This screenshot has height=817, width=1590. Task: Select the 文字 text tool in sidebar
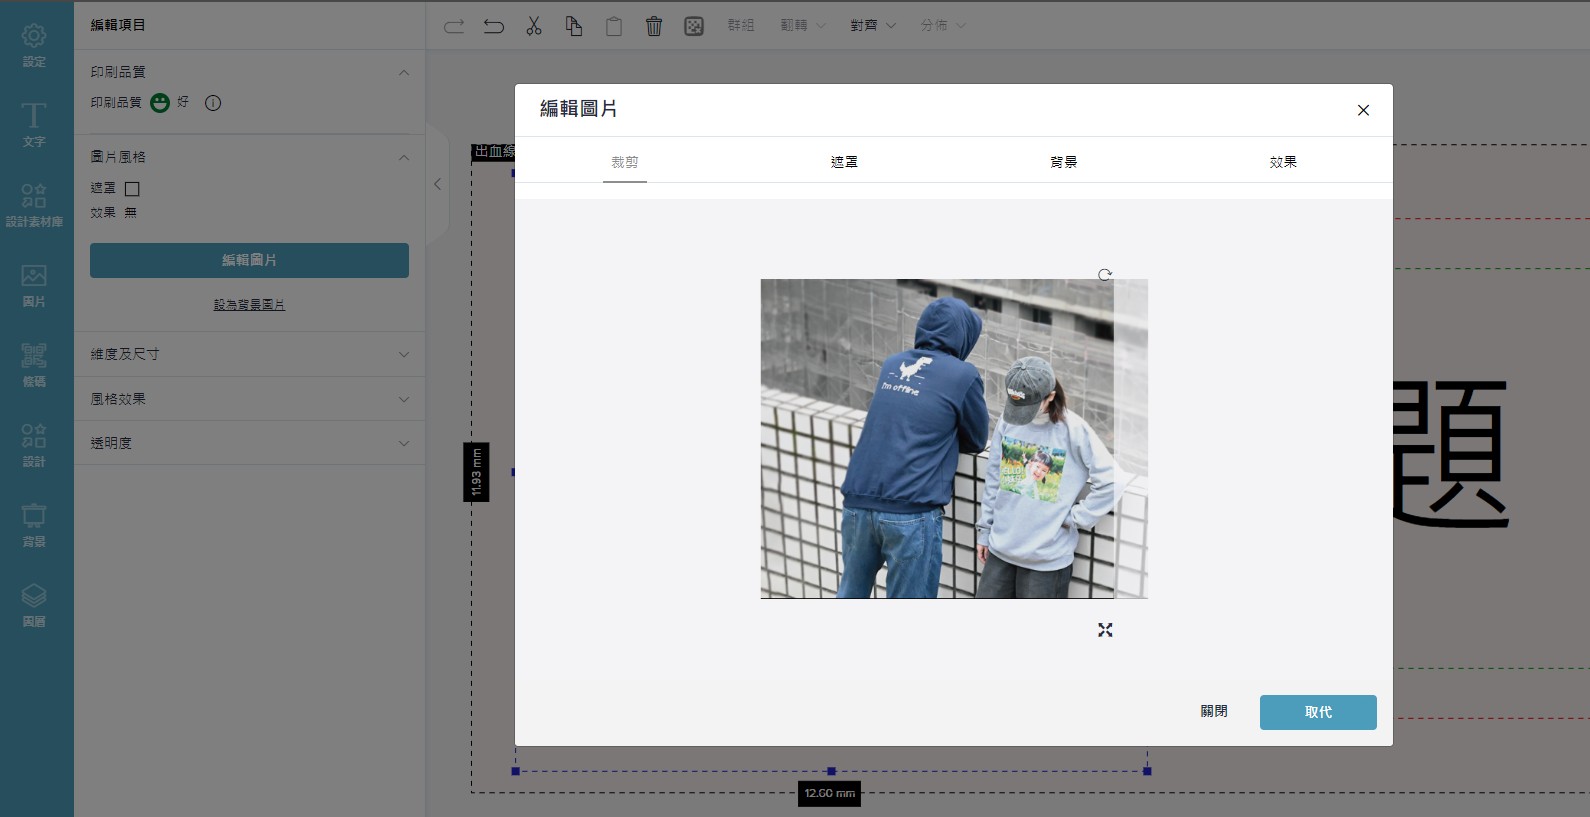[x=34, y=124]
